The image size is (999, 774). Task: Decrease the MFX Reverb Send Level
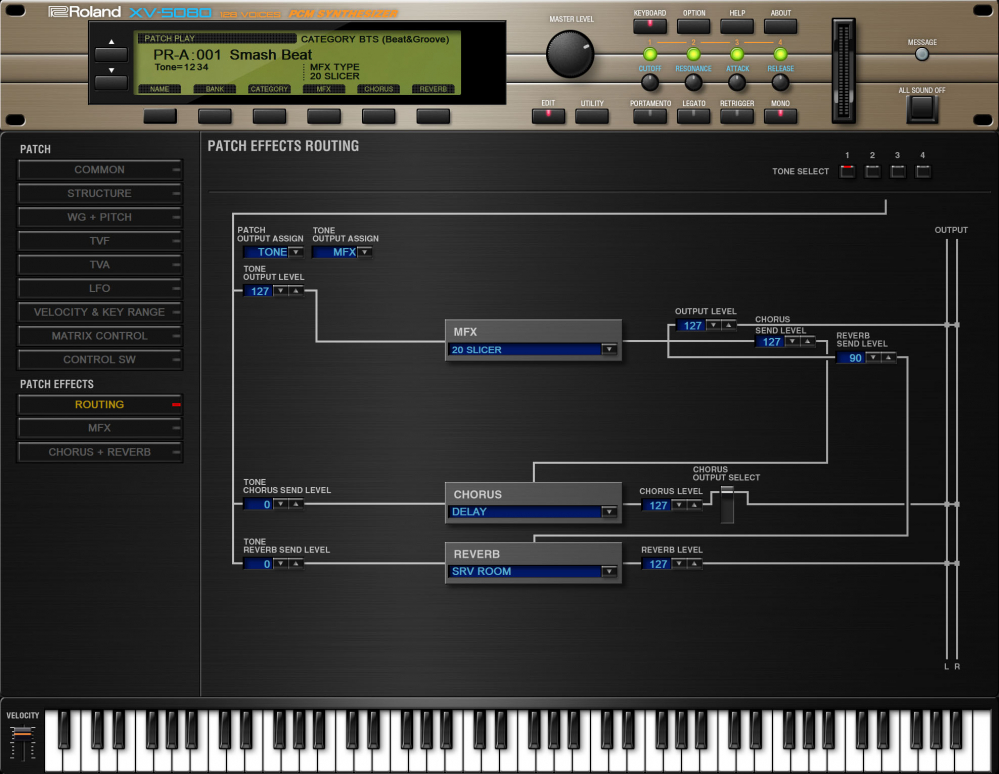tap(873, 358)
